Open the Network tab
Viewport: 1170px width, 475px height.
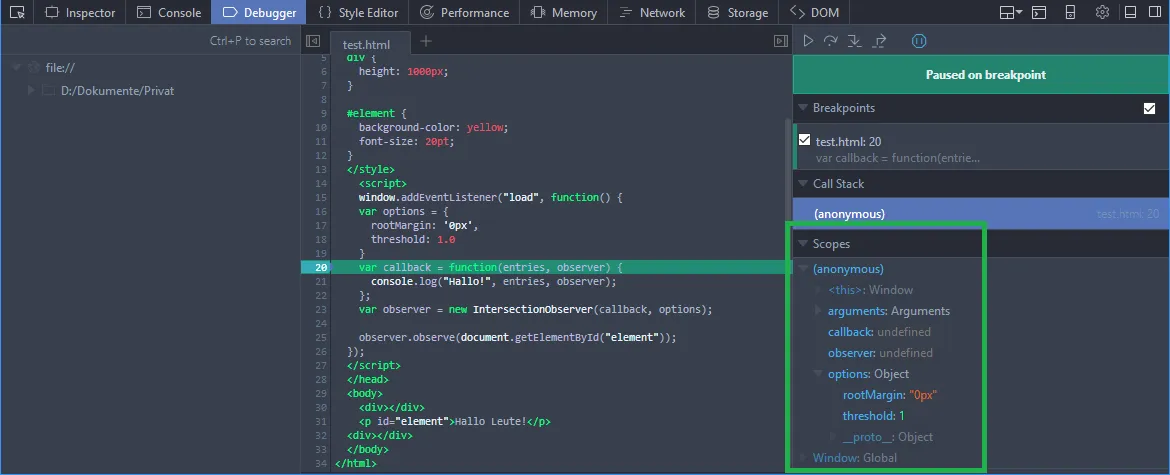651,13
